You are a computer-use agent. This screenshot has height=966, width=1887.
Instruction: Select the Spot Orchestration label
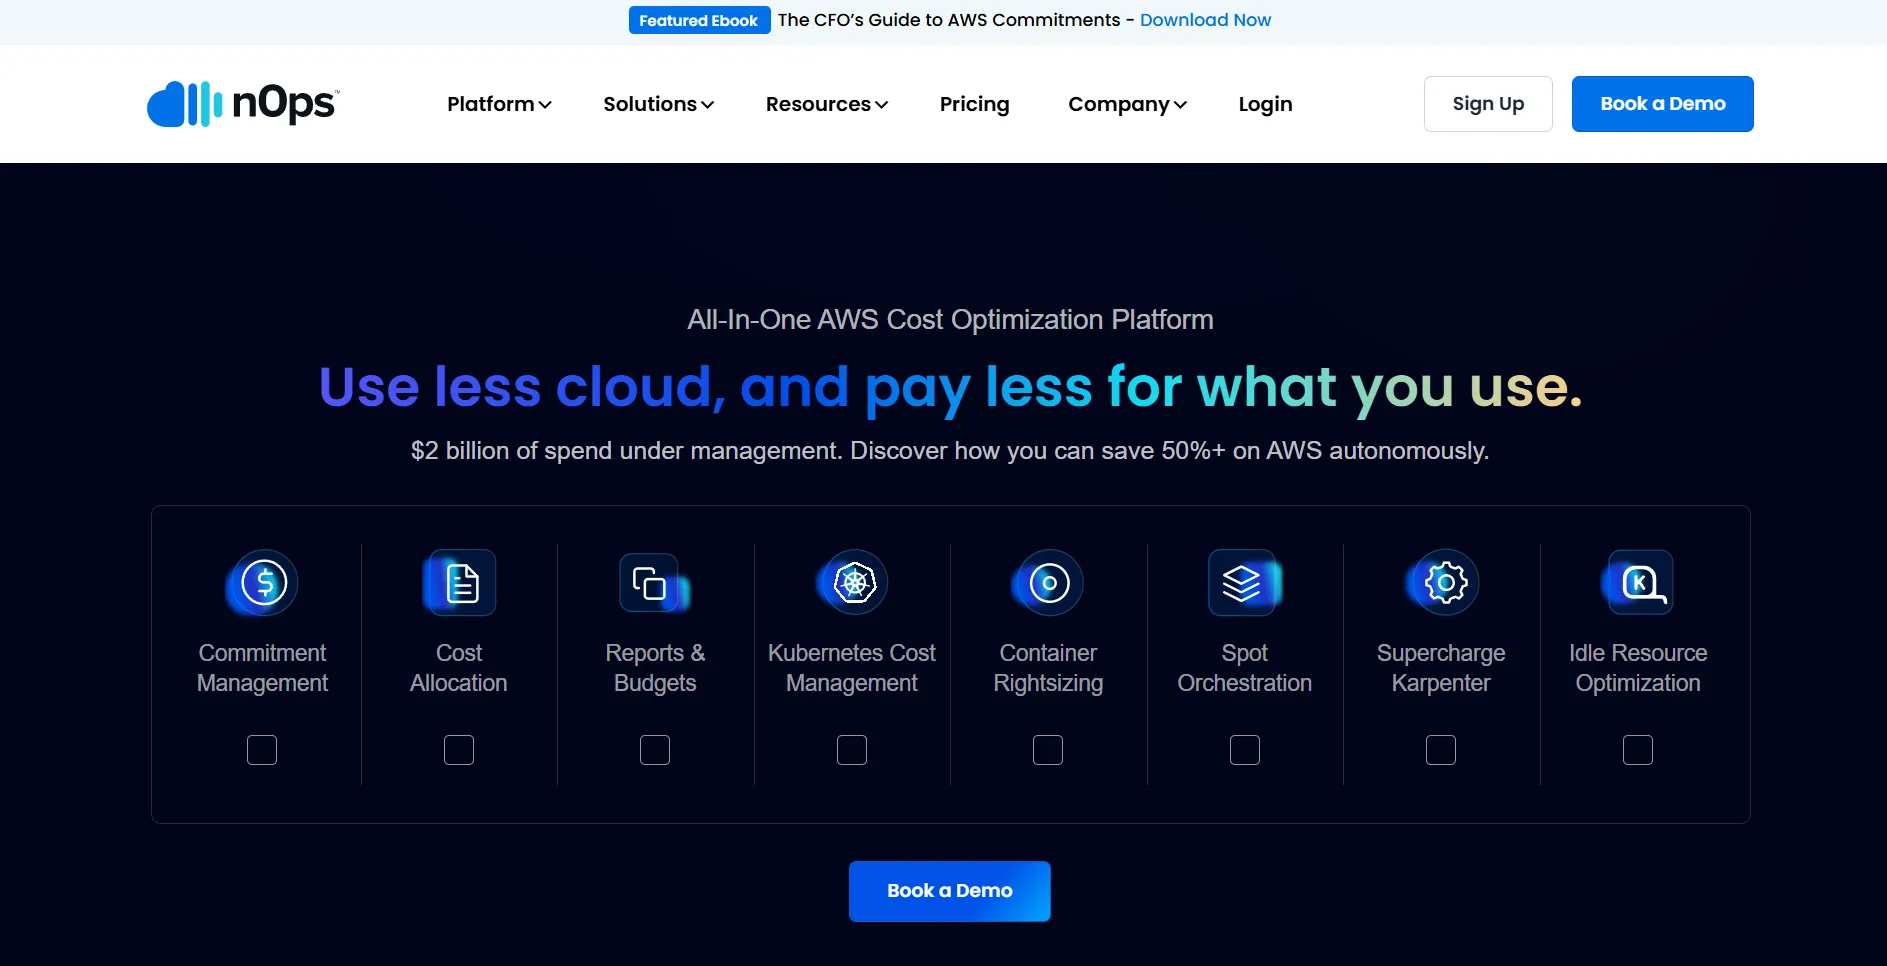click(x=1245, y=668)
